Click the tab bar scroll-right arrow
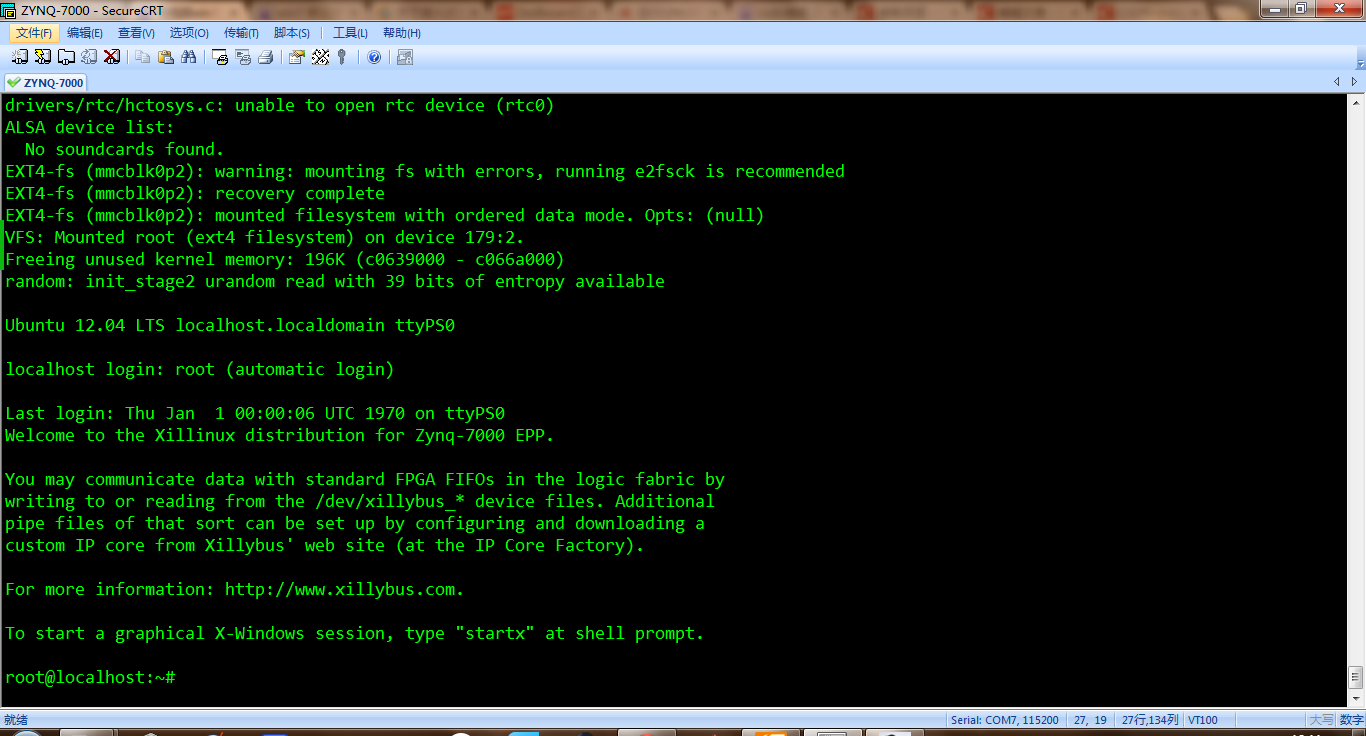The image size is (1366, 736). click(x=1356, y=82)
